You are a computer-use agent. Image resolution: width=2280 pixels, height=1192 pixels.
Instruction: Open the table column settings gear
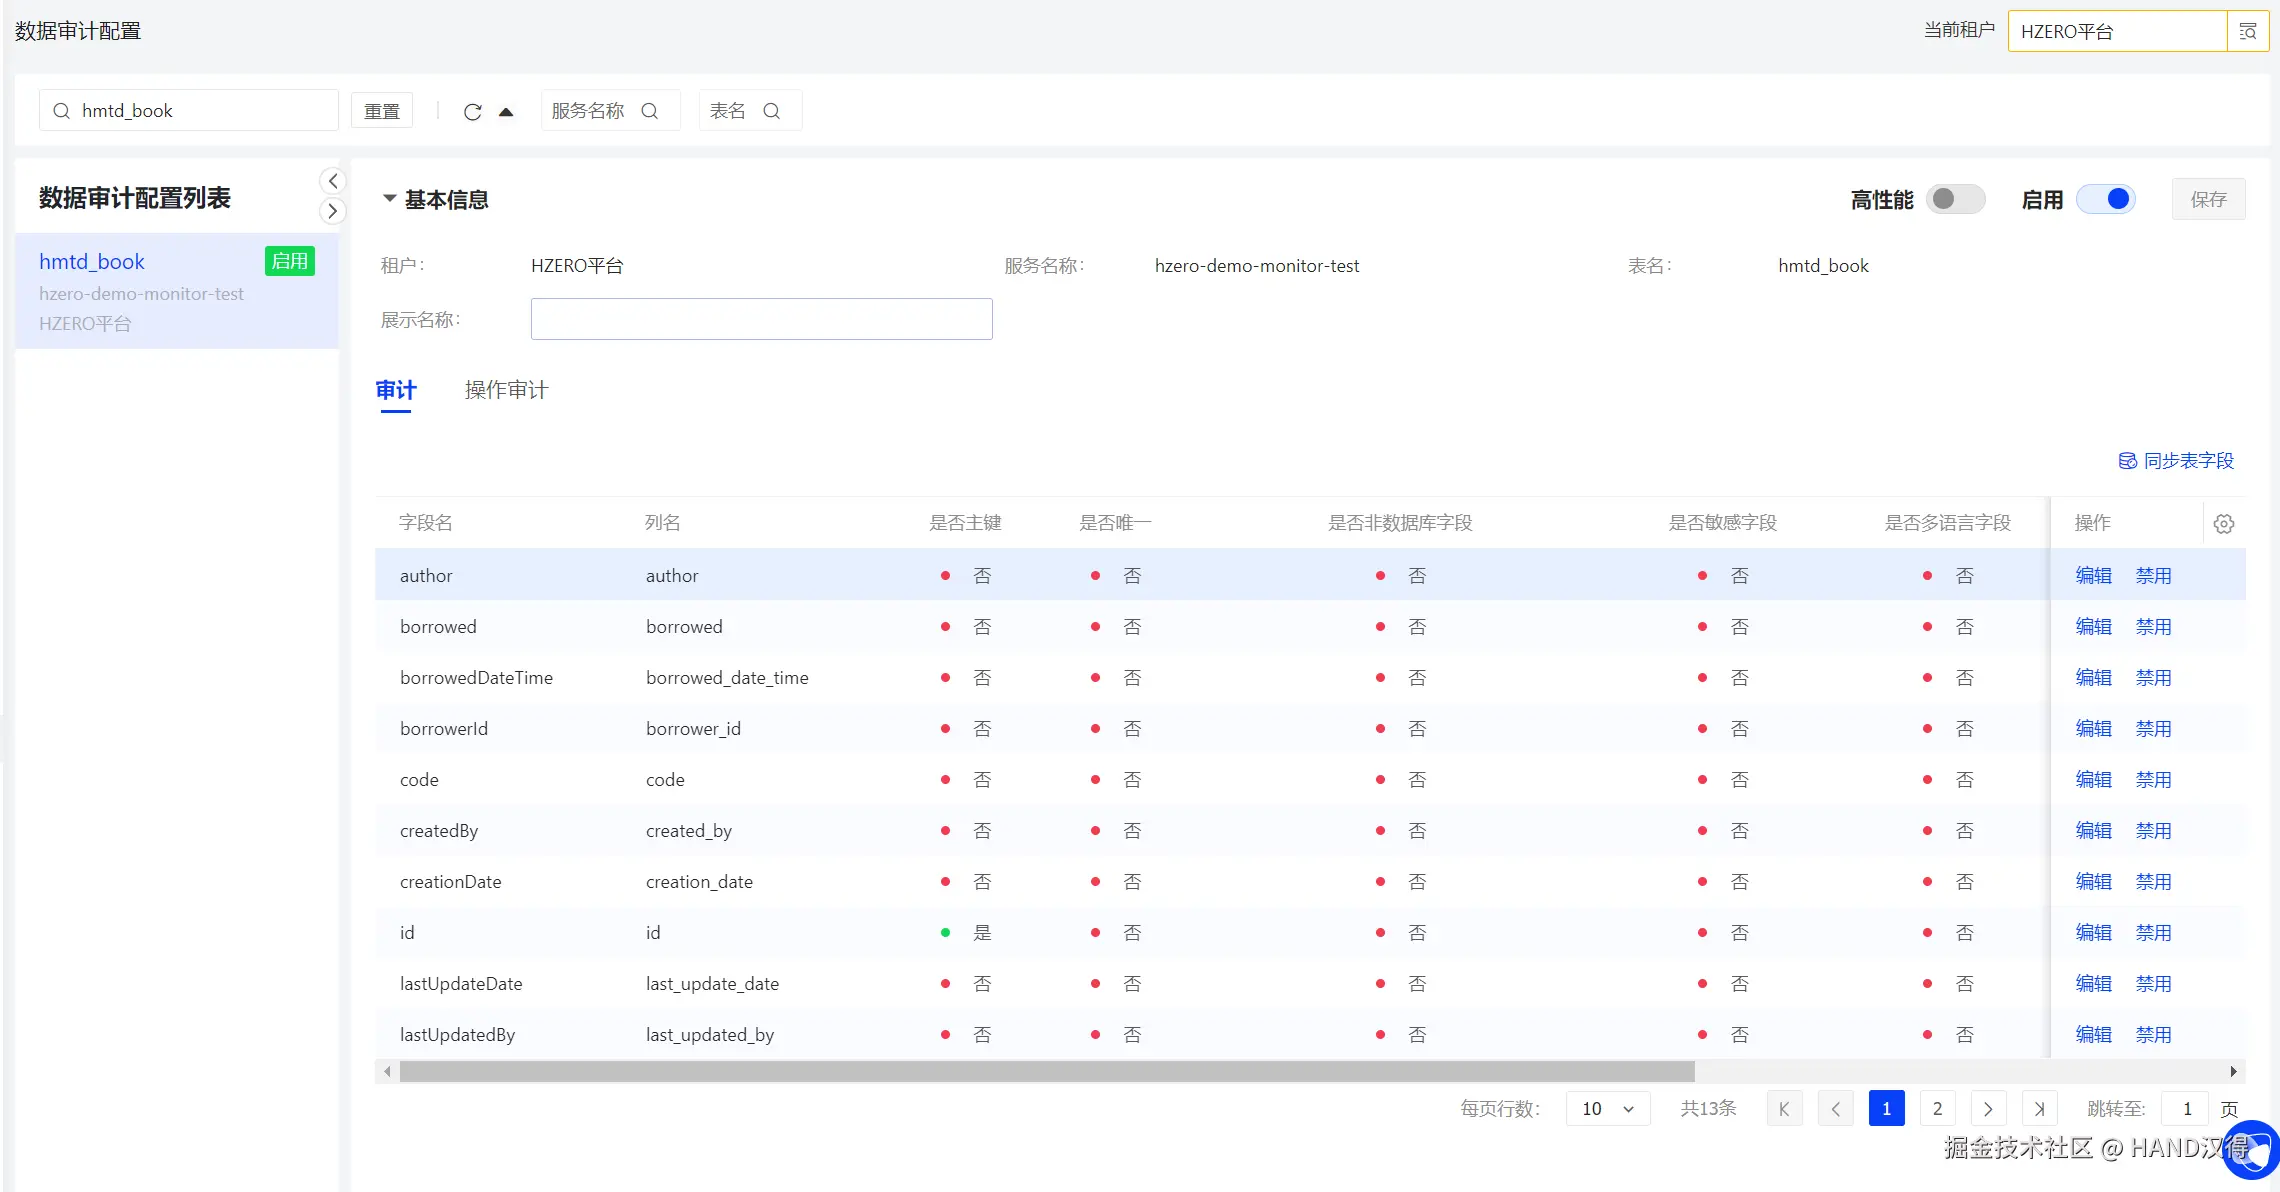click(x=2224, y=524)
